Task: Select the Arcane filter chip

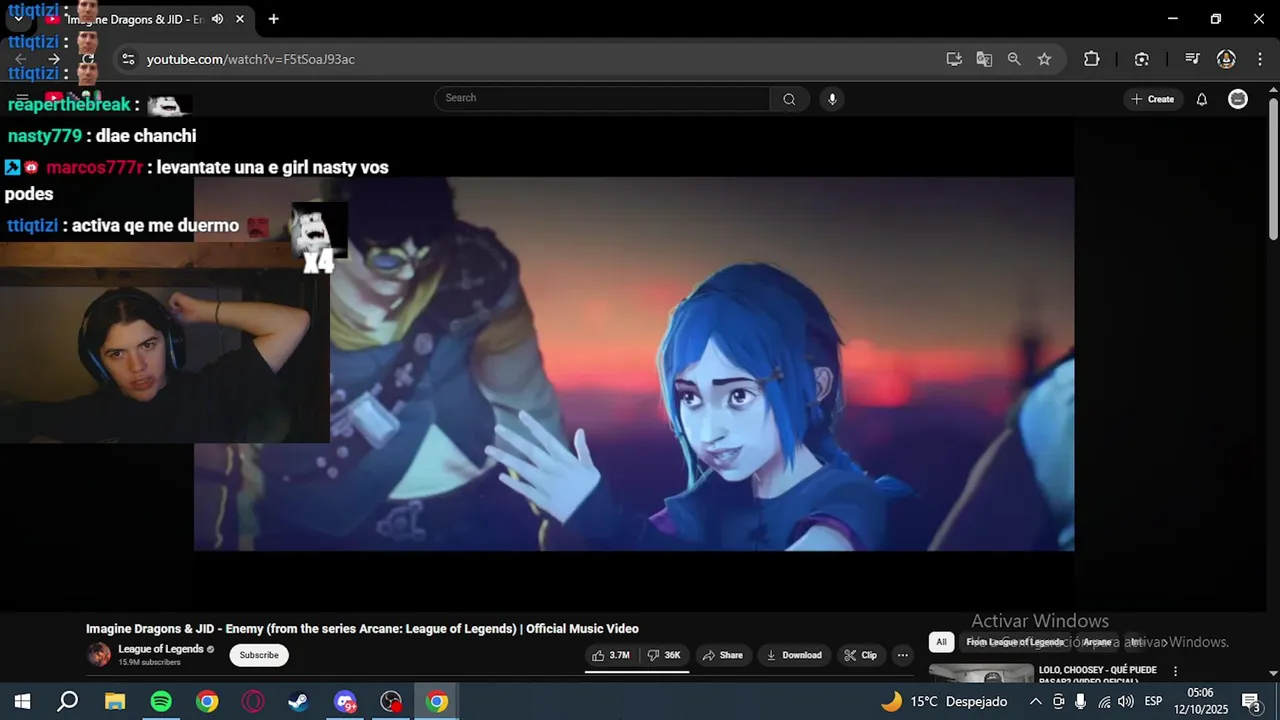Action: (x=1097, y=642)
